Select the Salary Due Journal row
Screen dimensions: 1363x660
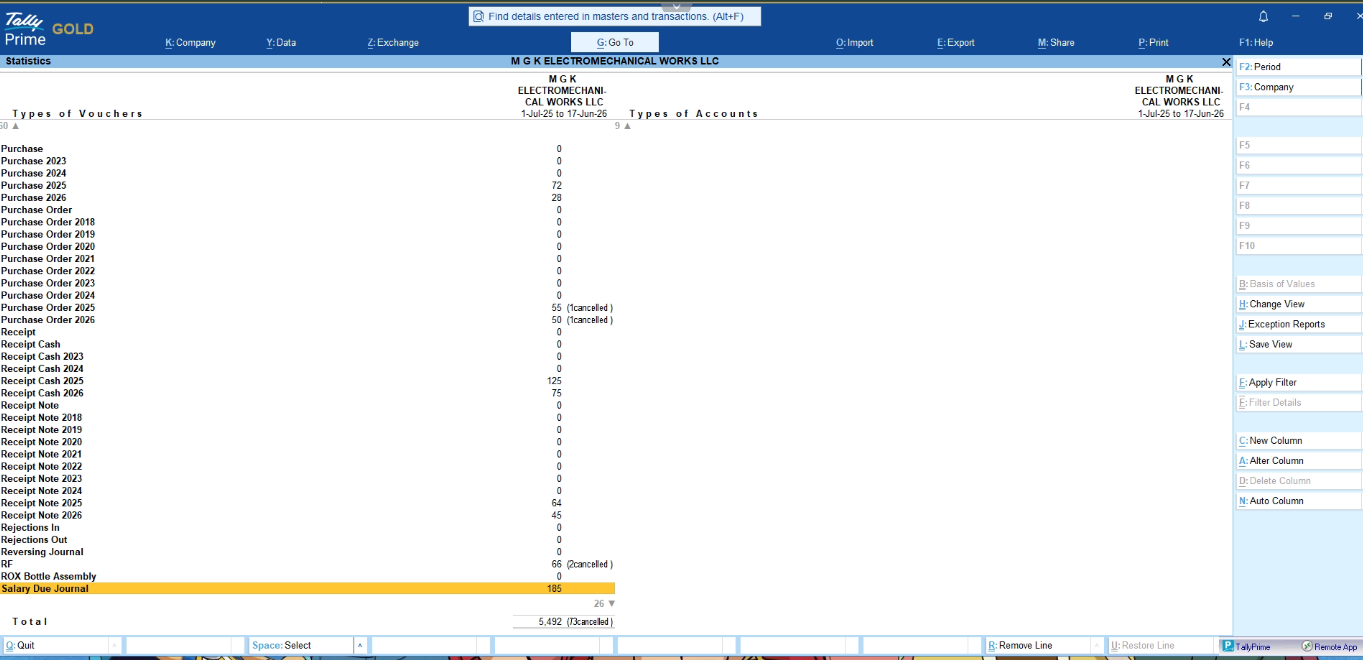[307, 589]
